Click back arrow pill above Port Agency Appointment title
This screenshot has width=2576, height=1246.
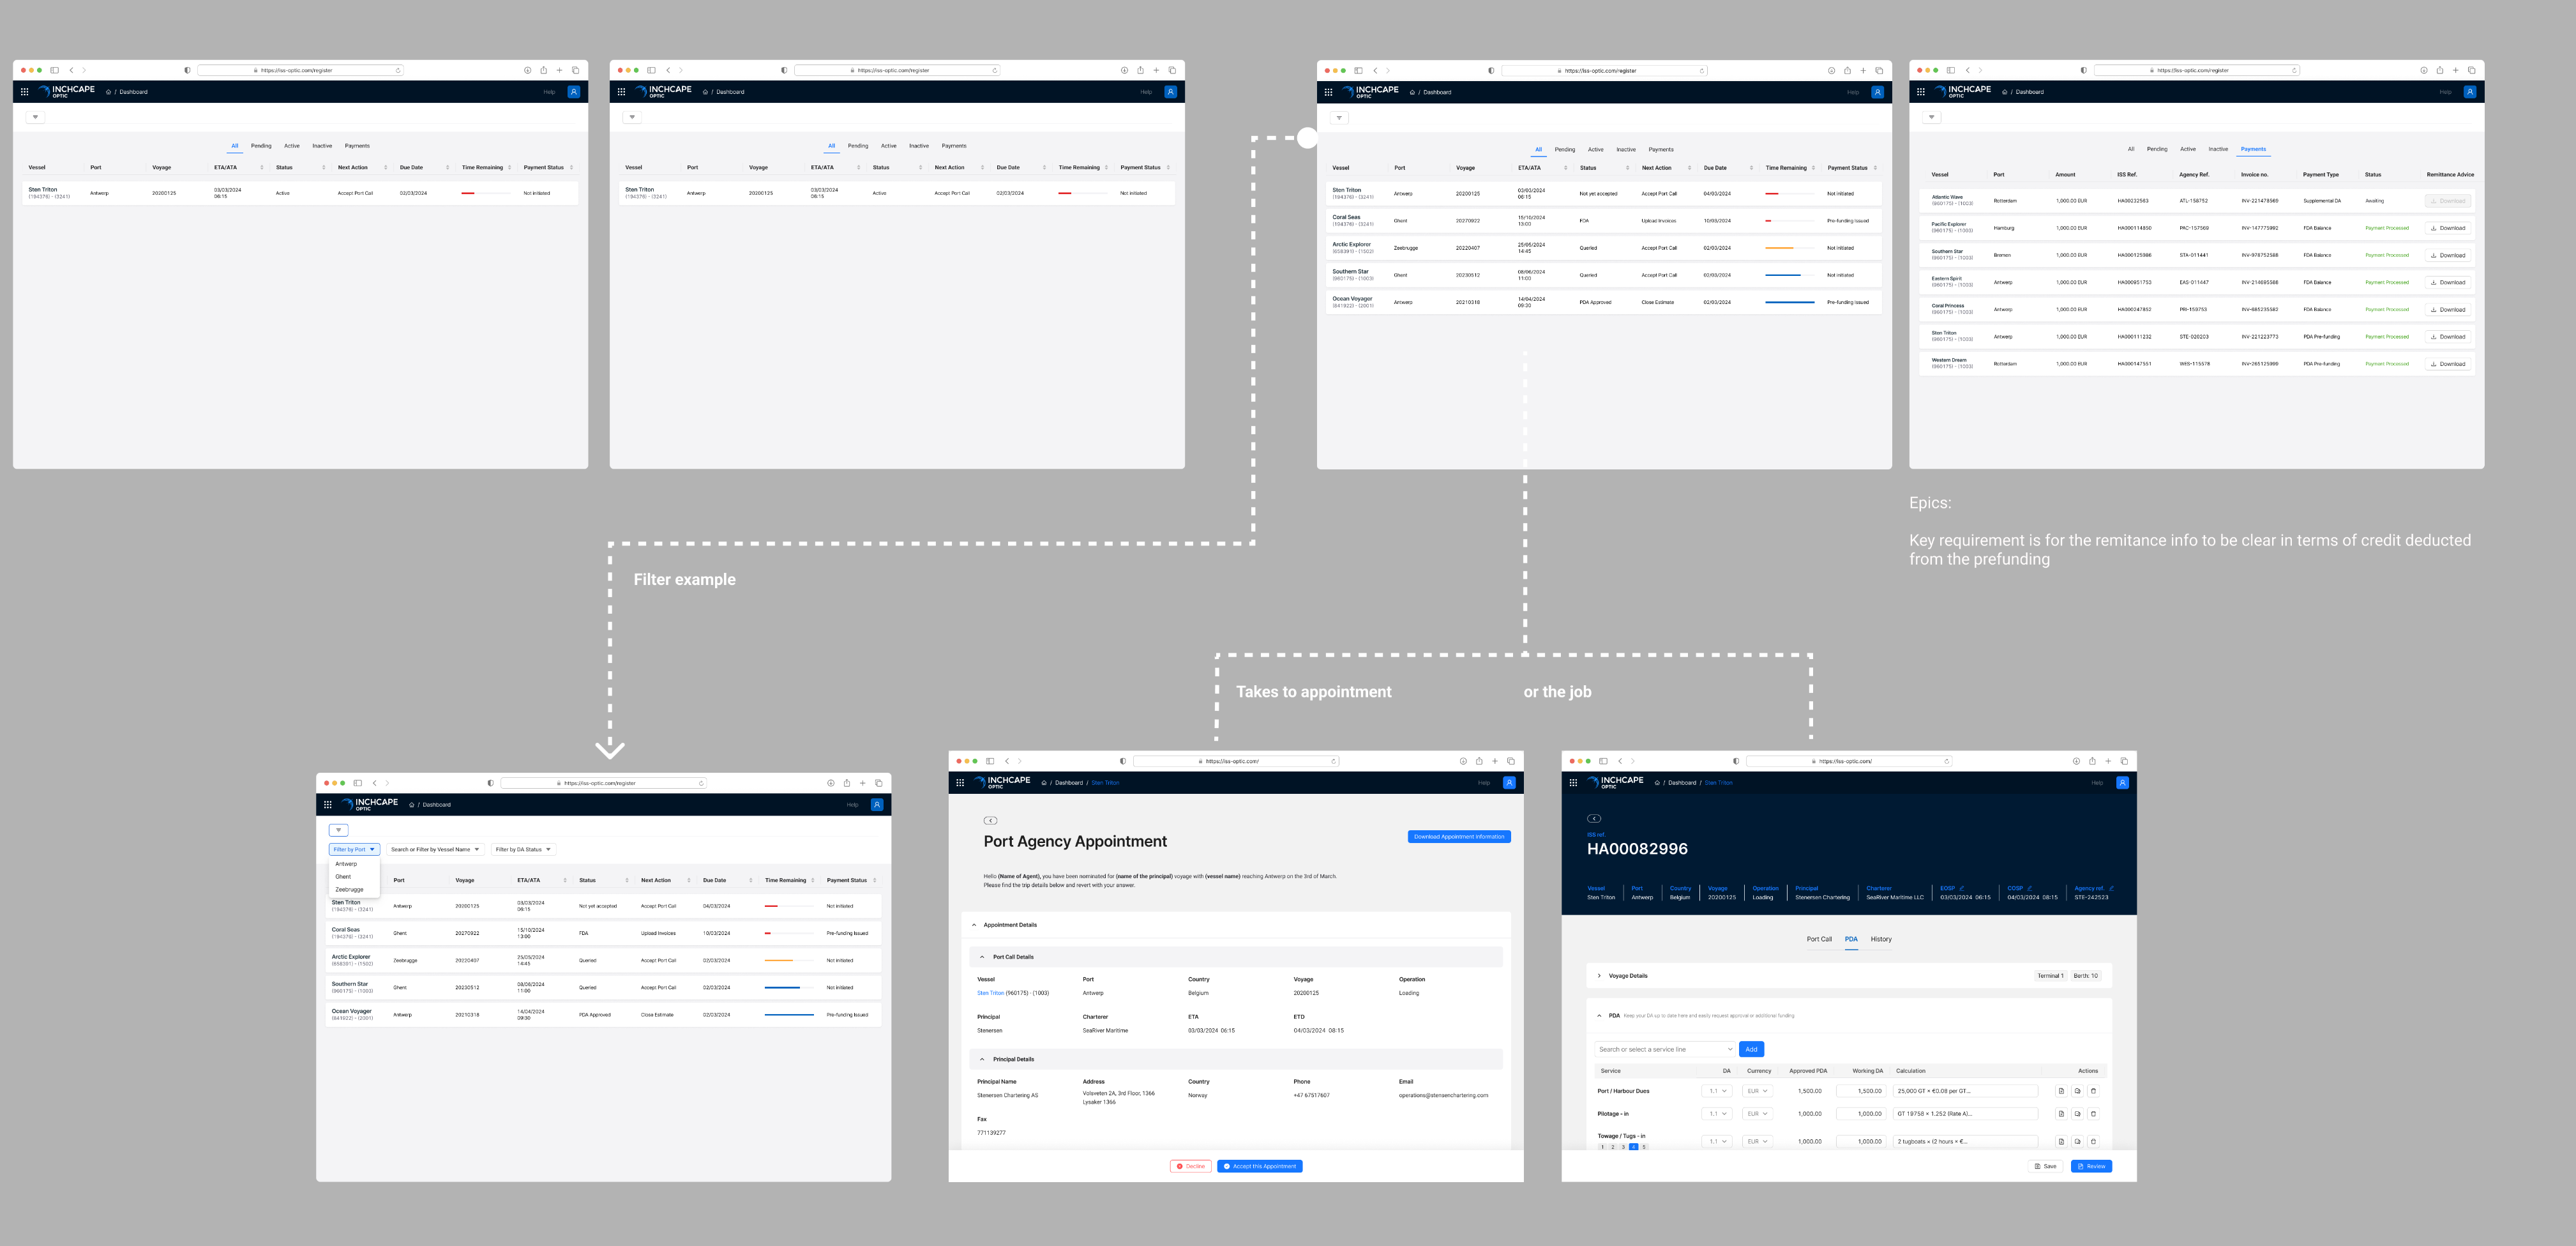coord(990,821)
